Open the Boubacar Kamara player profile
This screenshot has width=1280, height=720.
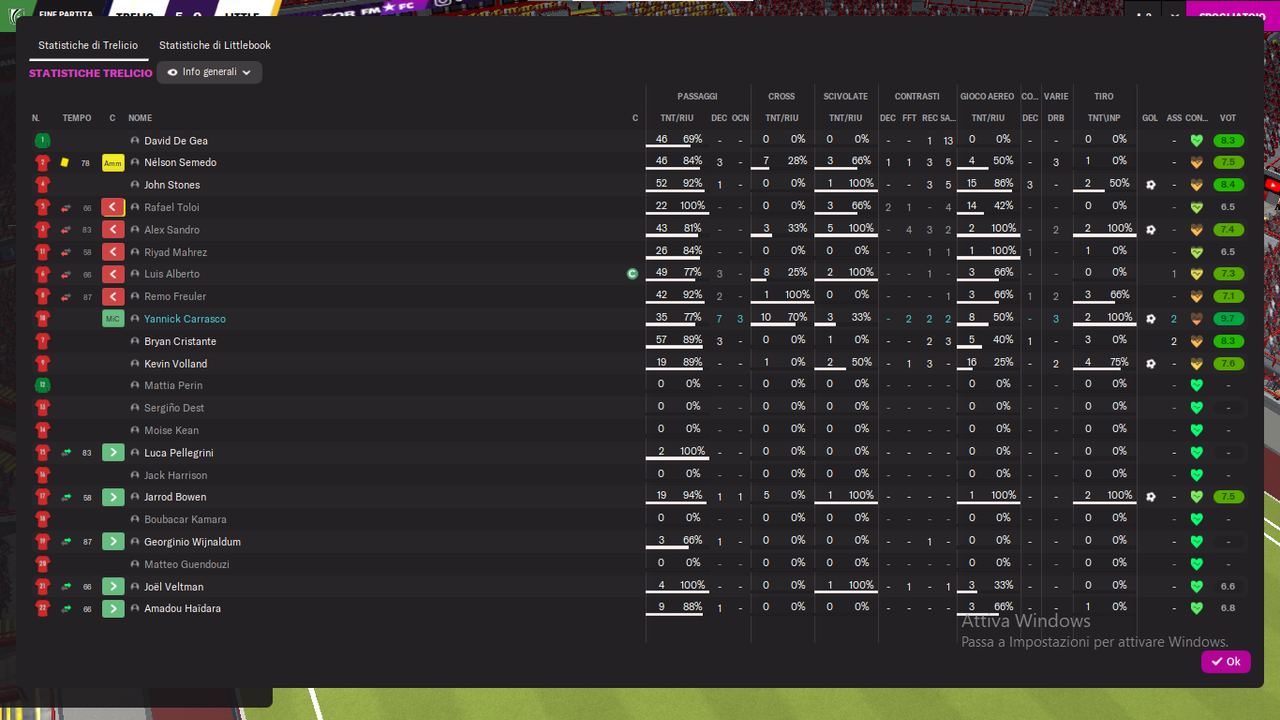pyautogui.click(x=185, y=520)
